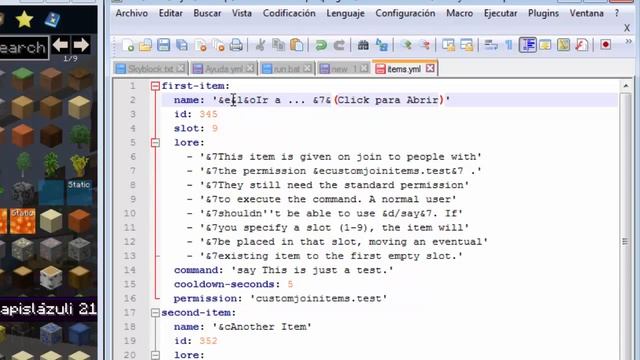Click the Save All icon
The height and width of the screenshot is (360, 640).
(x=182, y=45)
